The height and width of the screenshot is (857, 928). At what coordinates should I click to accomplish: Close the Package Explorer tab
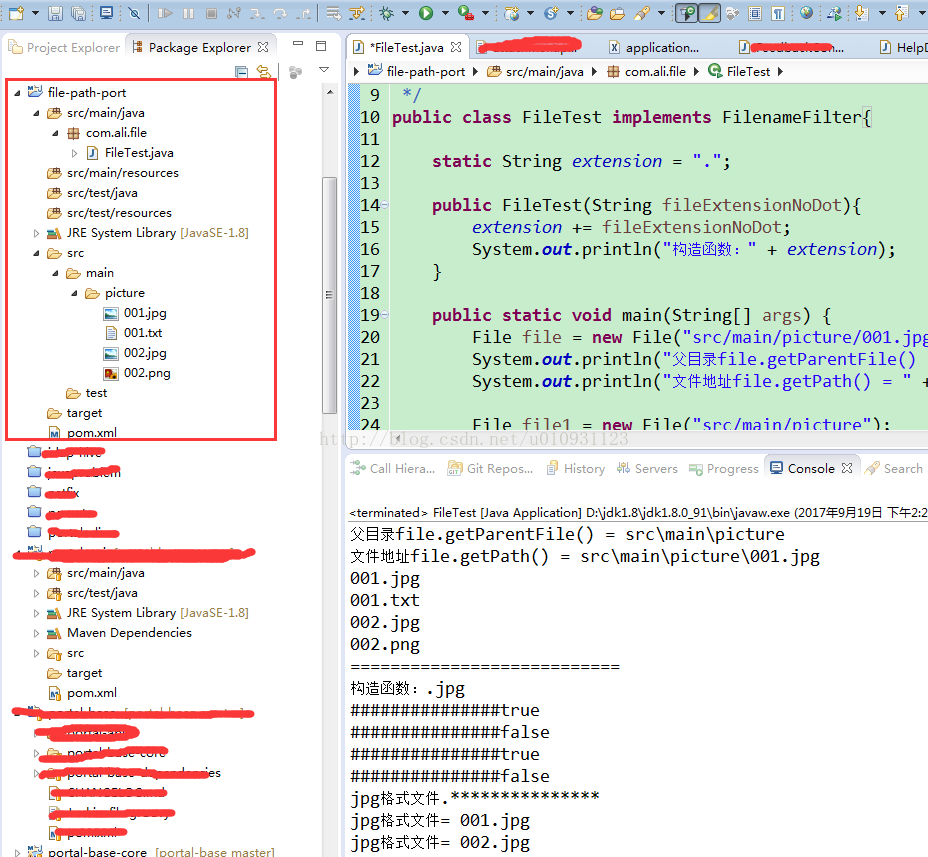pos(263,47)
